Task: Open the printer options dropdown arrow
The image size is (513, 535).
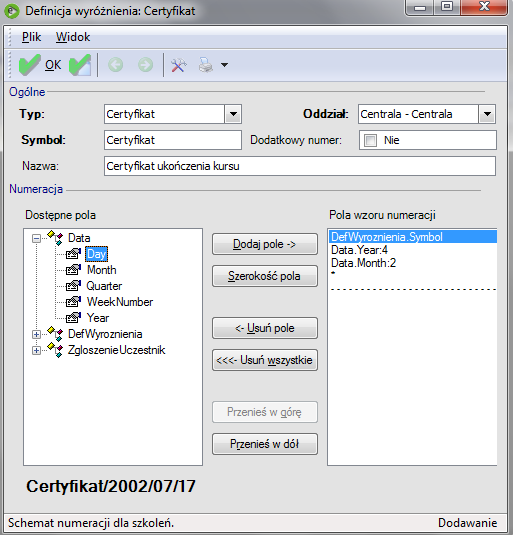Action: pyautogui.click(x=224, y=65)
